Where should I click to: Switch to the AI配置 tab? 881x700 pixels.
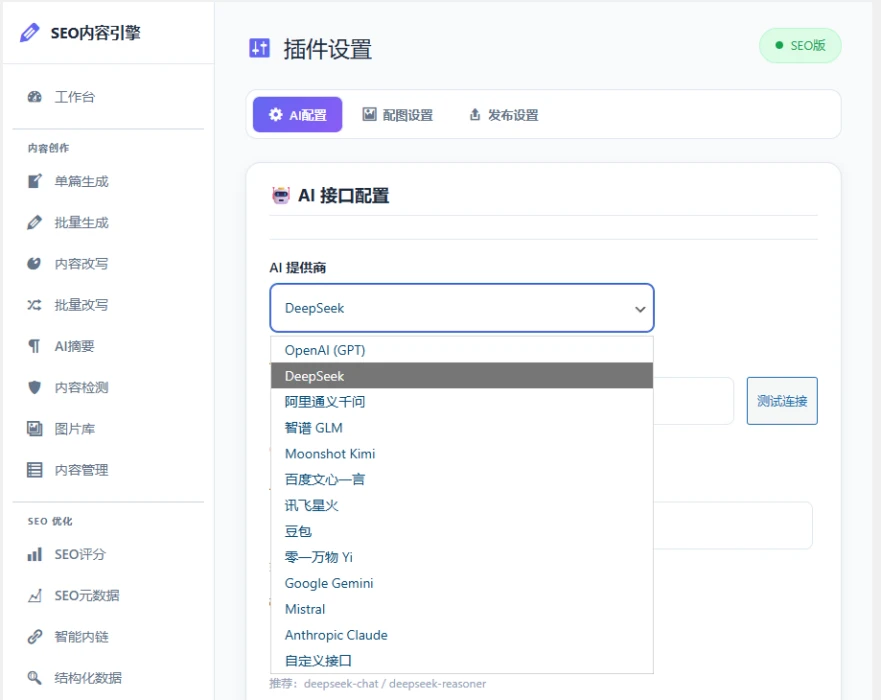pos(297,115)
